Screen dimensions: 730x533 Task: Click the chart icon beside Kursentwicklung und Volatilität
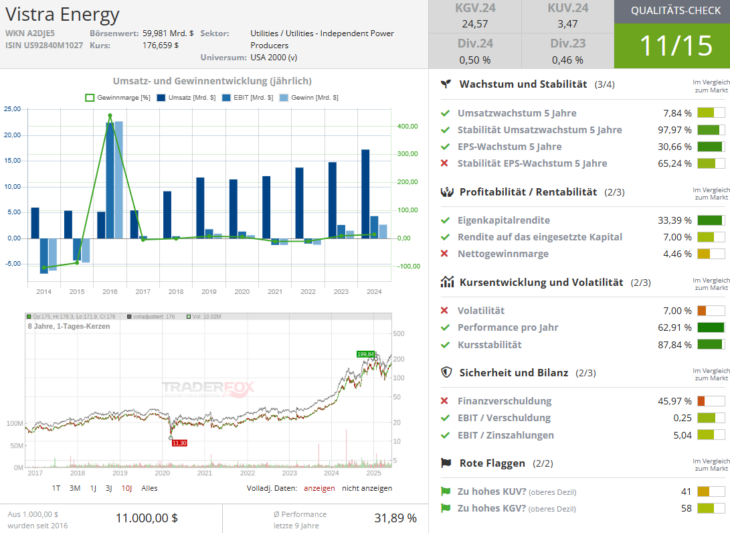point(447,282)
